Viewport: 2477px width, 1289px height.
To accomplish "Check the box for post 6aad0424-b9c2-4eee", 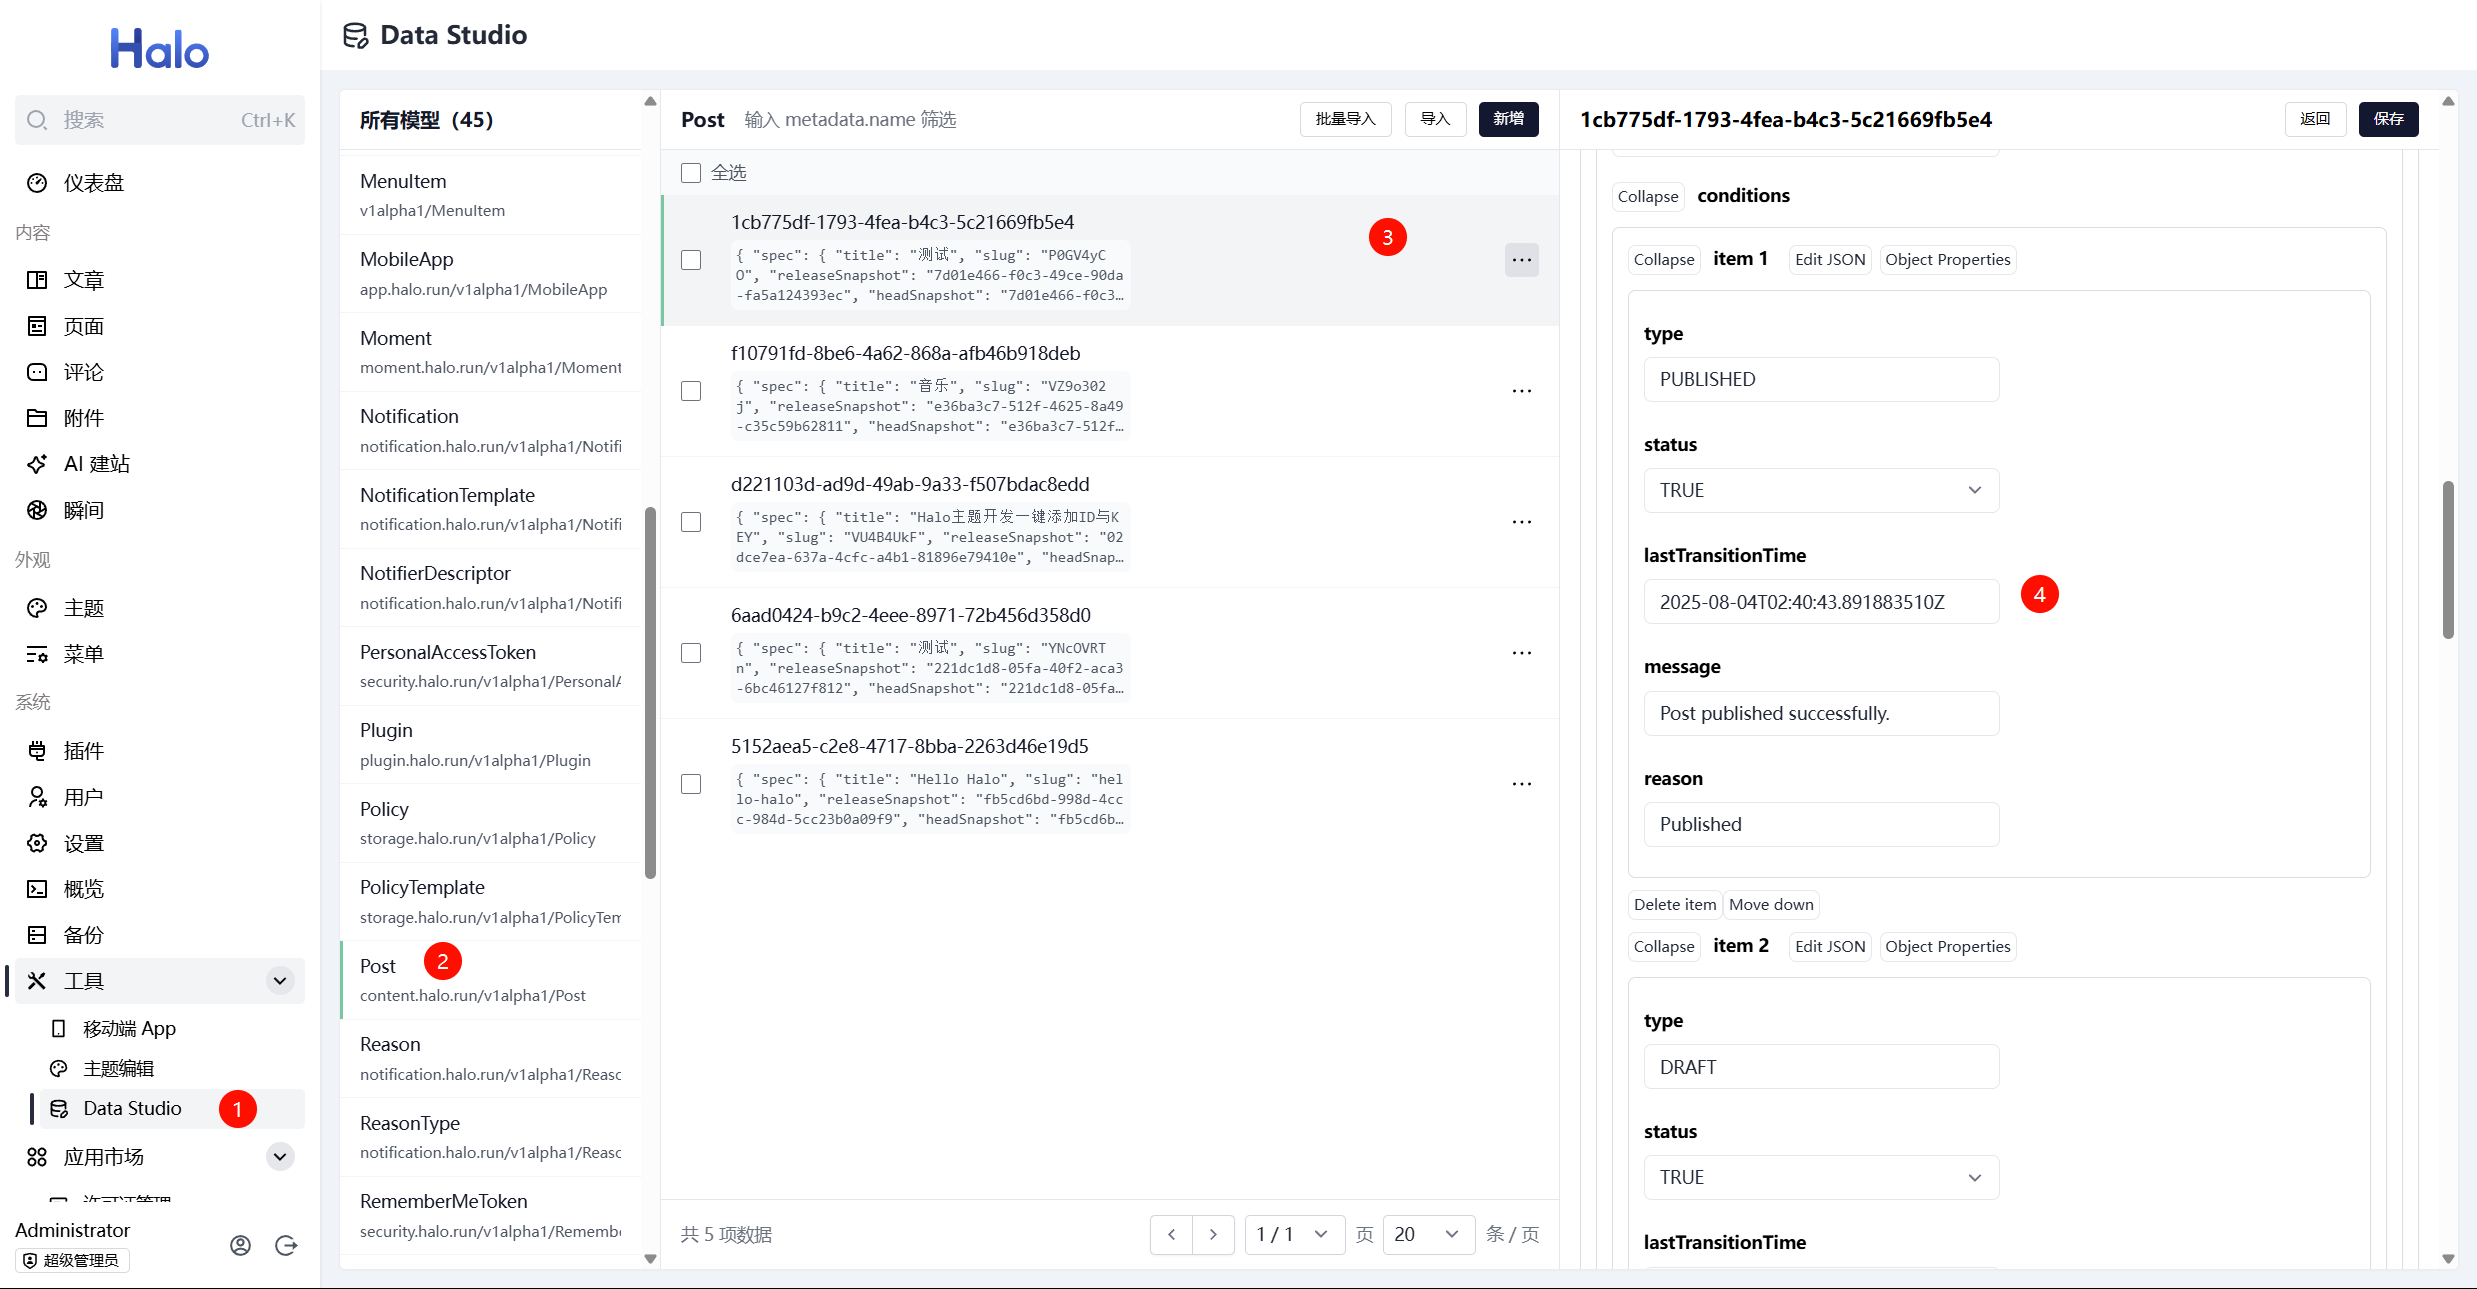I will click(691, 653).
